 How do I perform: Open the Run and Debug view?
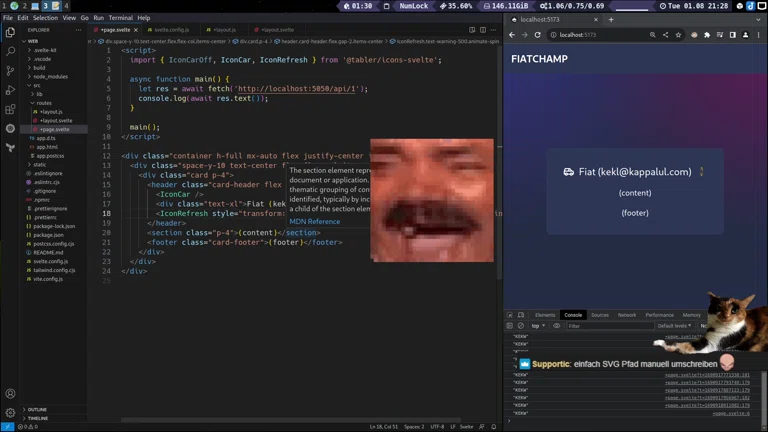10,90
